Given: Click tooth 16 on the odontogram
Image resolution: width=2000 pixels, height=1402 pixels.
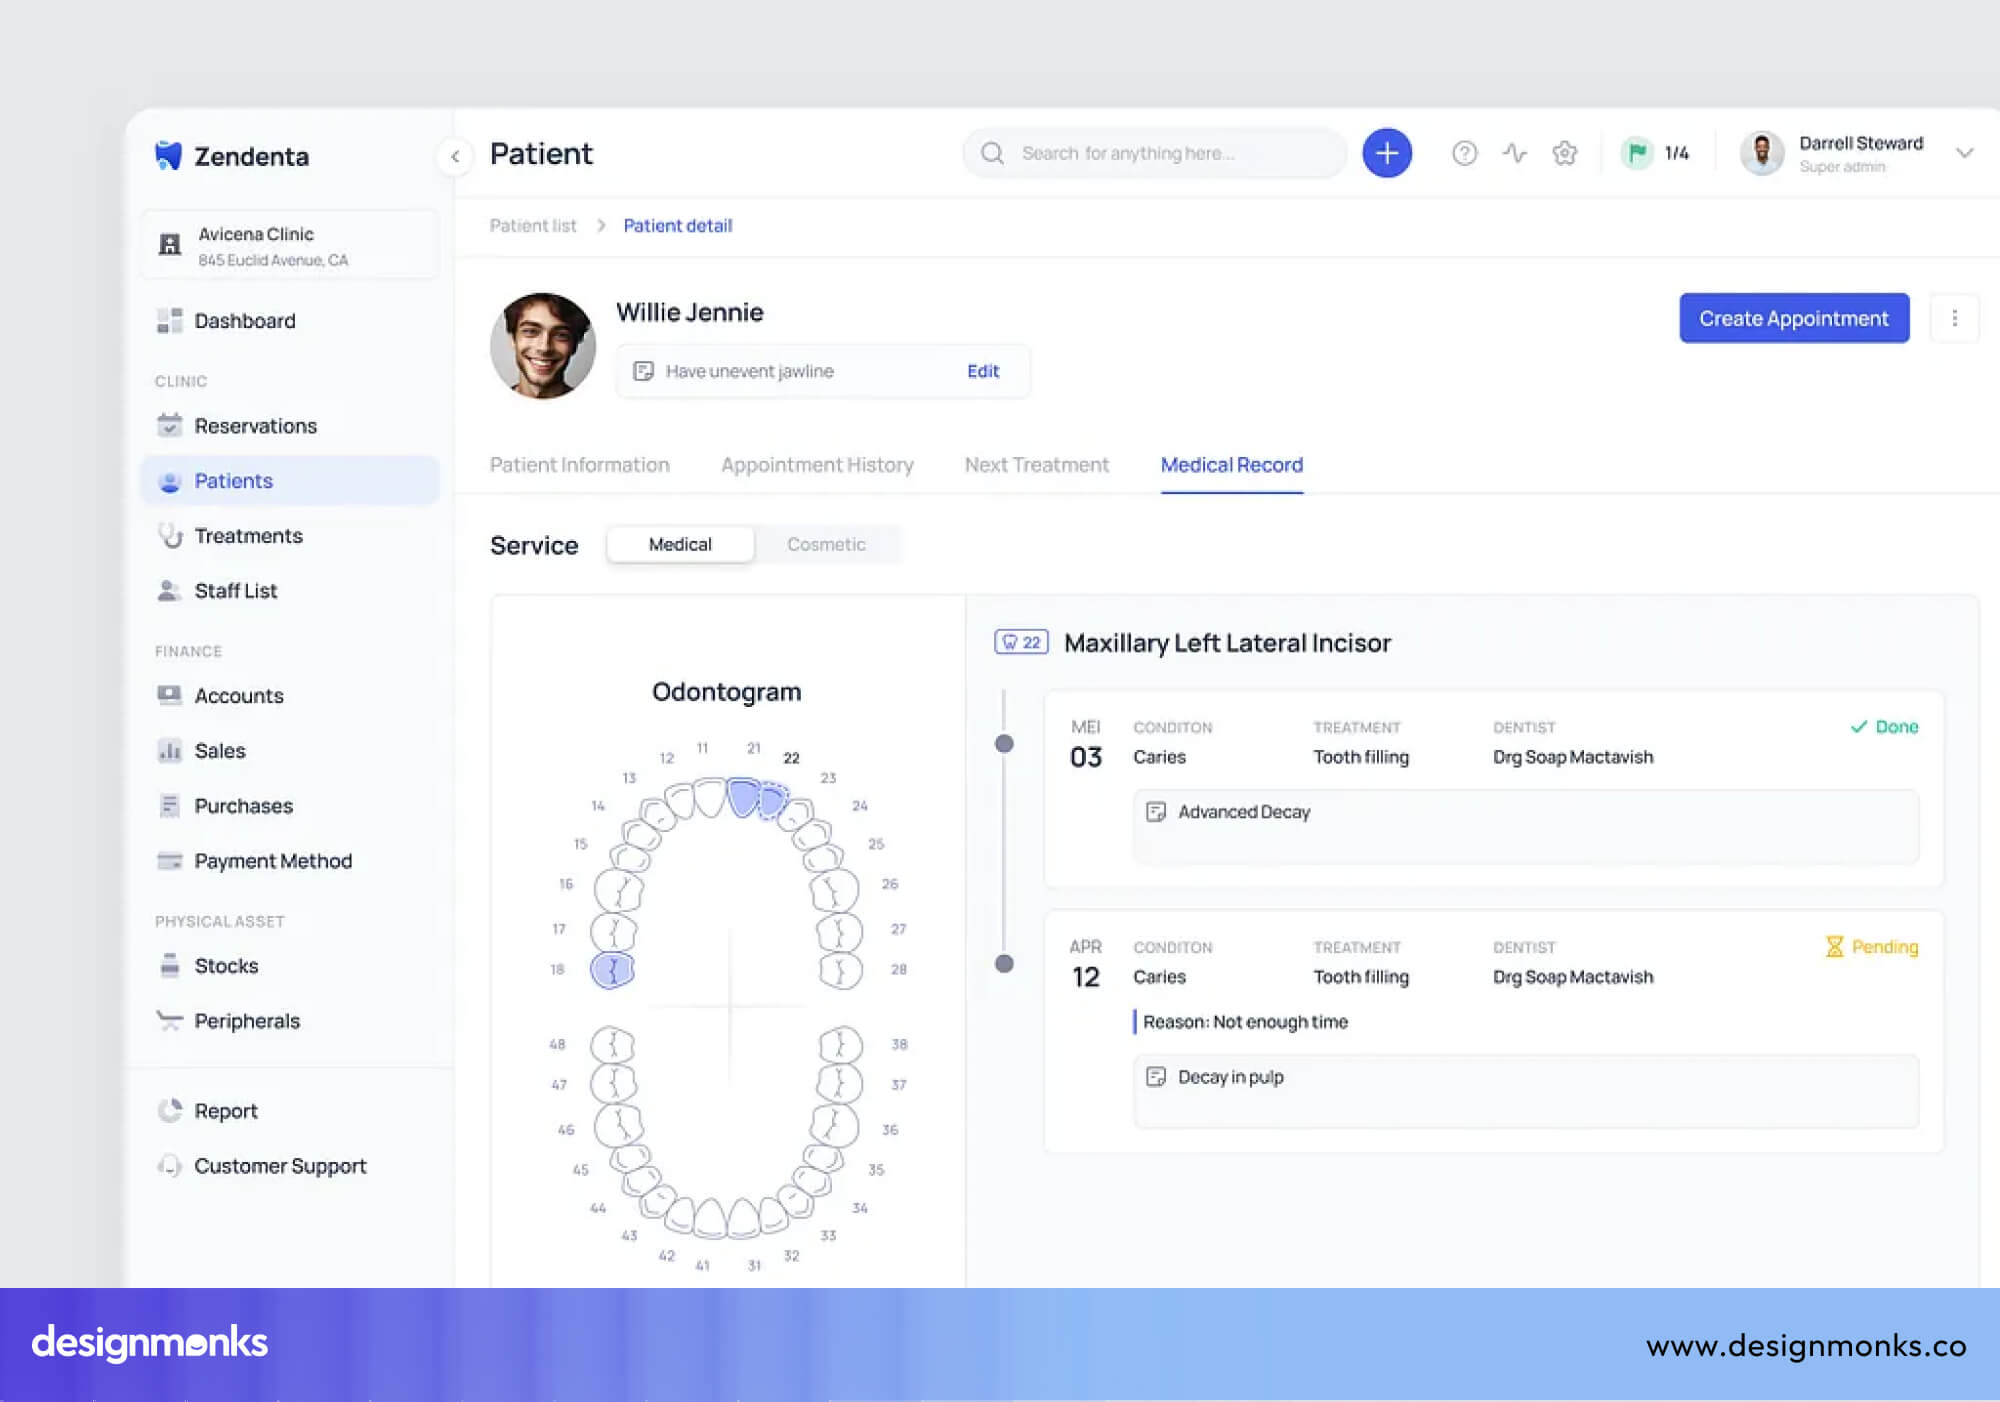Looking at the screenshot, I should coord(619,889).
